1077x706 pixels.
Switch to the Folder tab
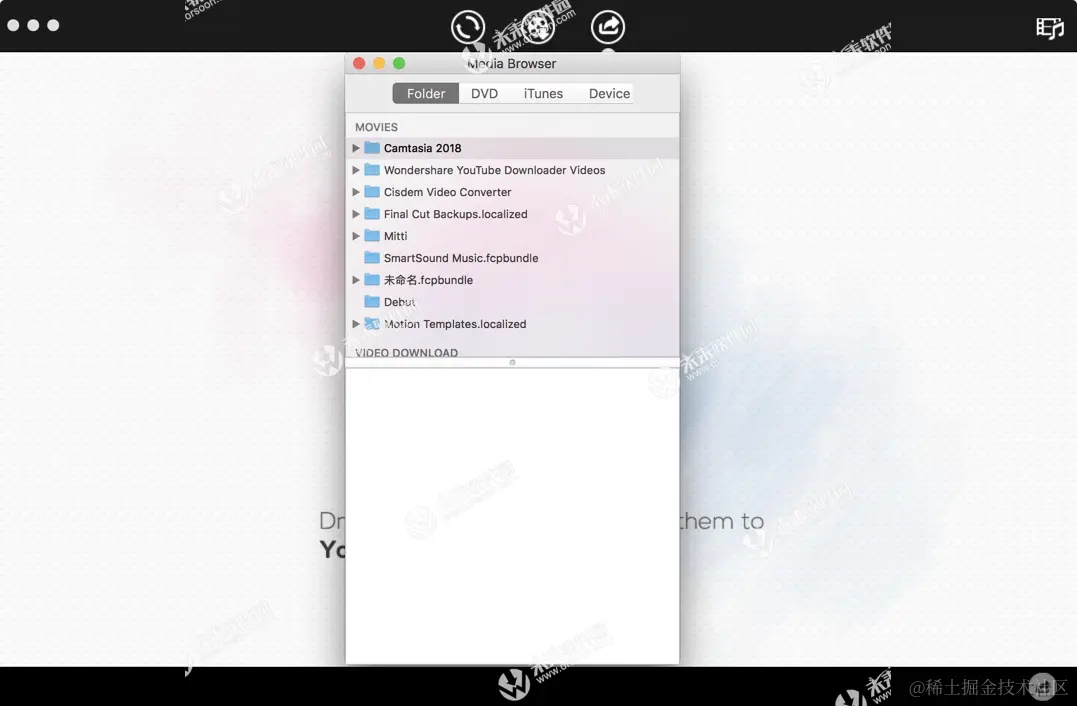point(426,93)
